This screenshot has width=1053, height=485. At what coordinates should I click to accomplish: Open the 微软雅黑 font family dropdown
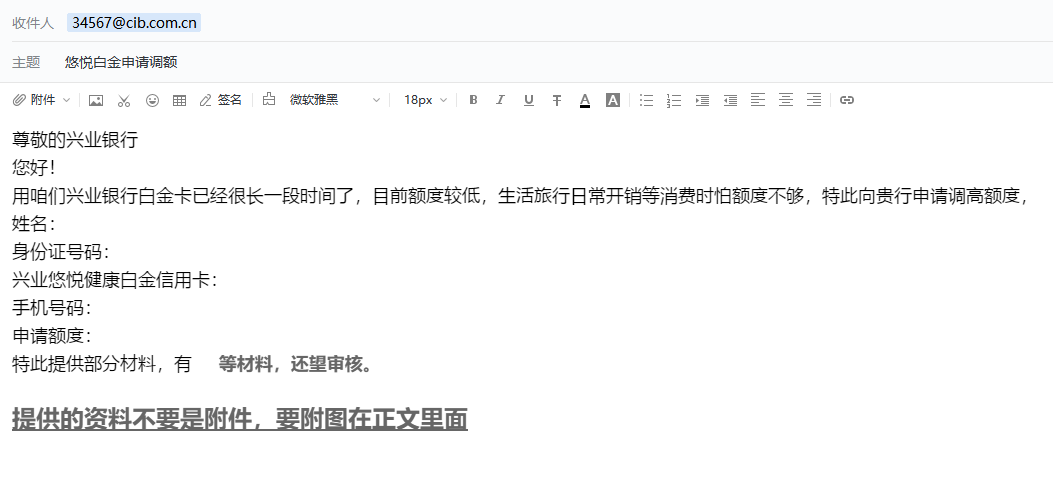[x=335, y=100]
